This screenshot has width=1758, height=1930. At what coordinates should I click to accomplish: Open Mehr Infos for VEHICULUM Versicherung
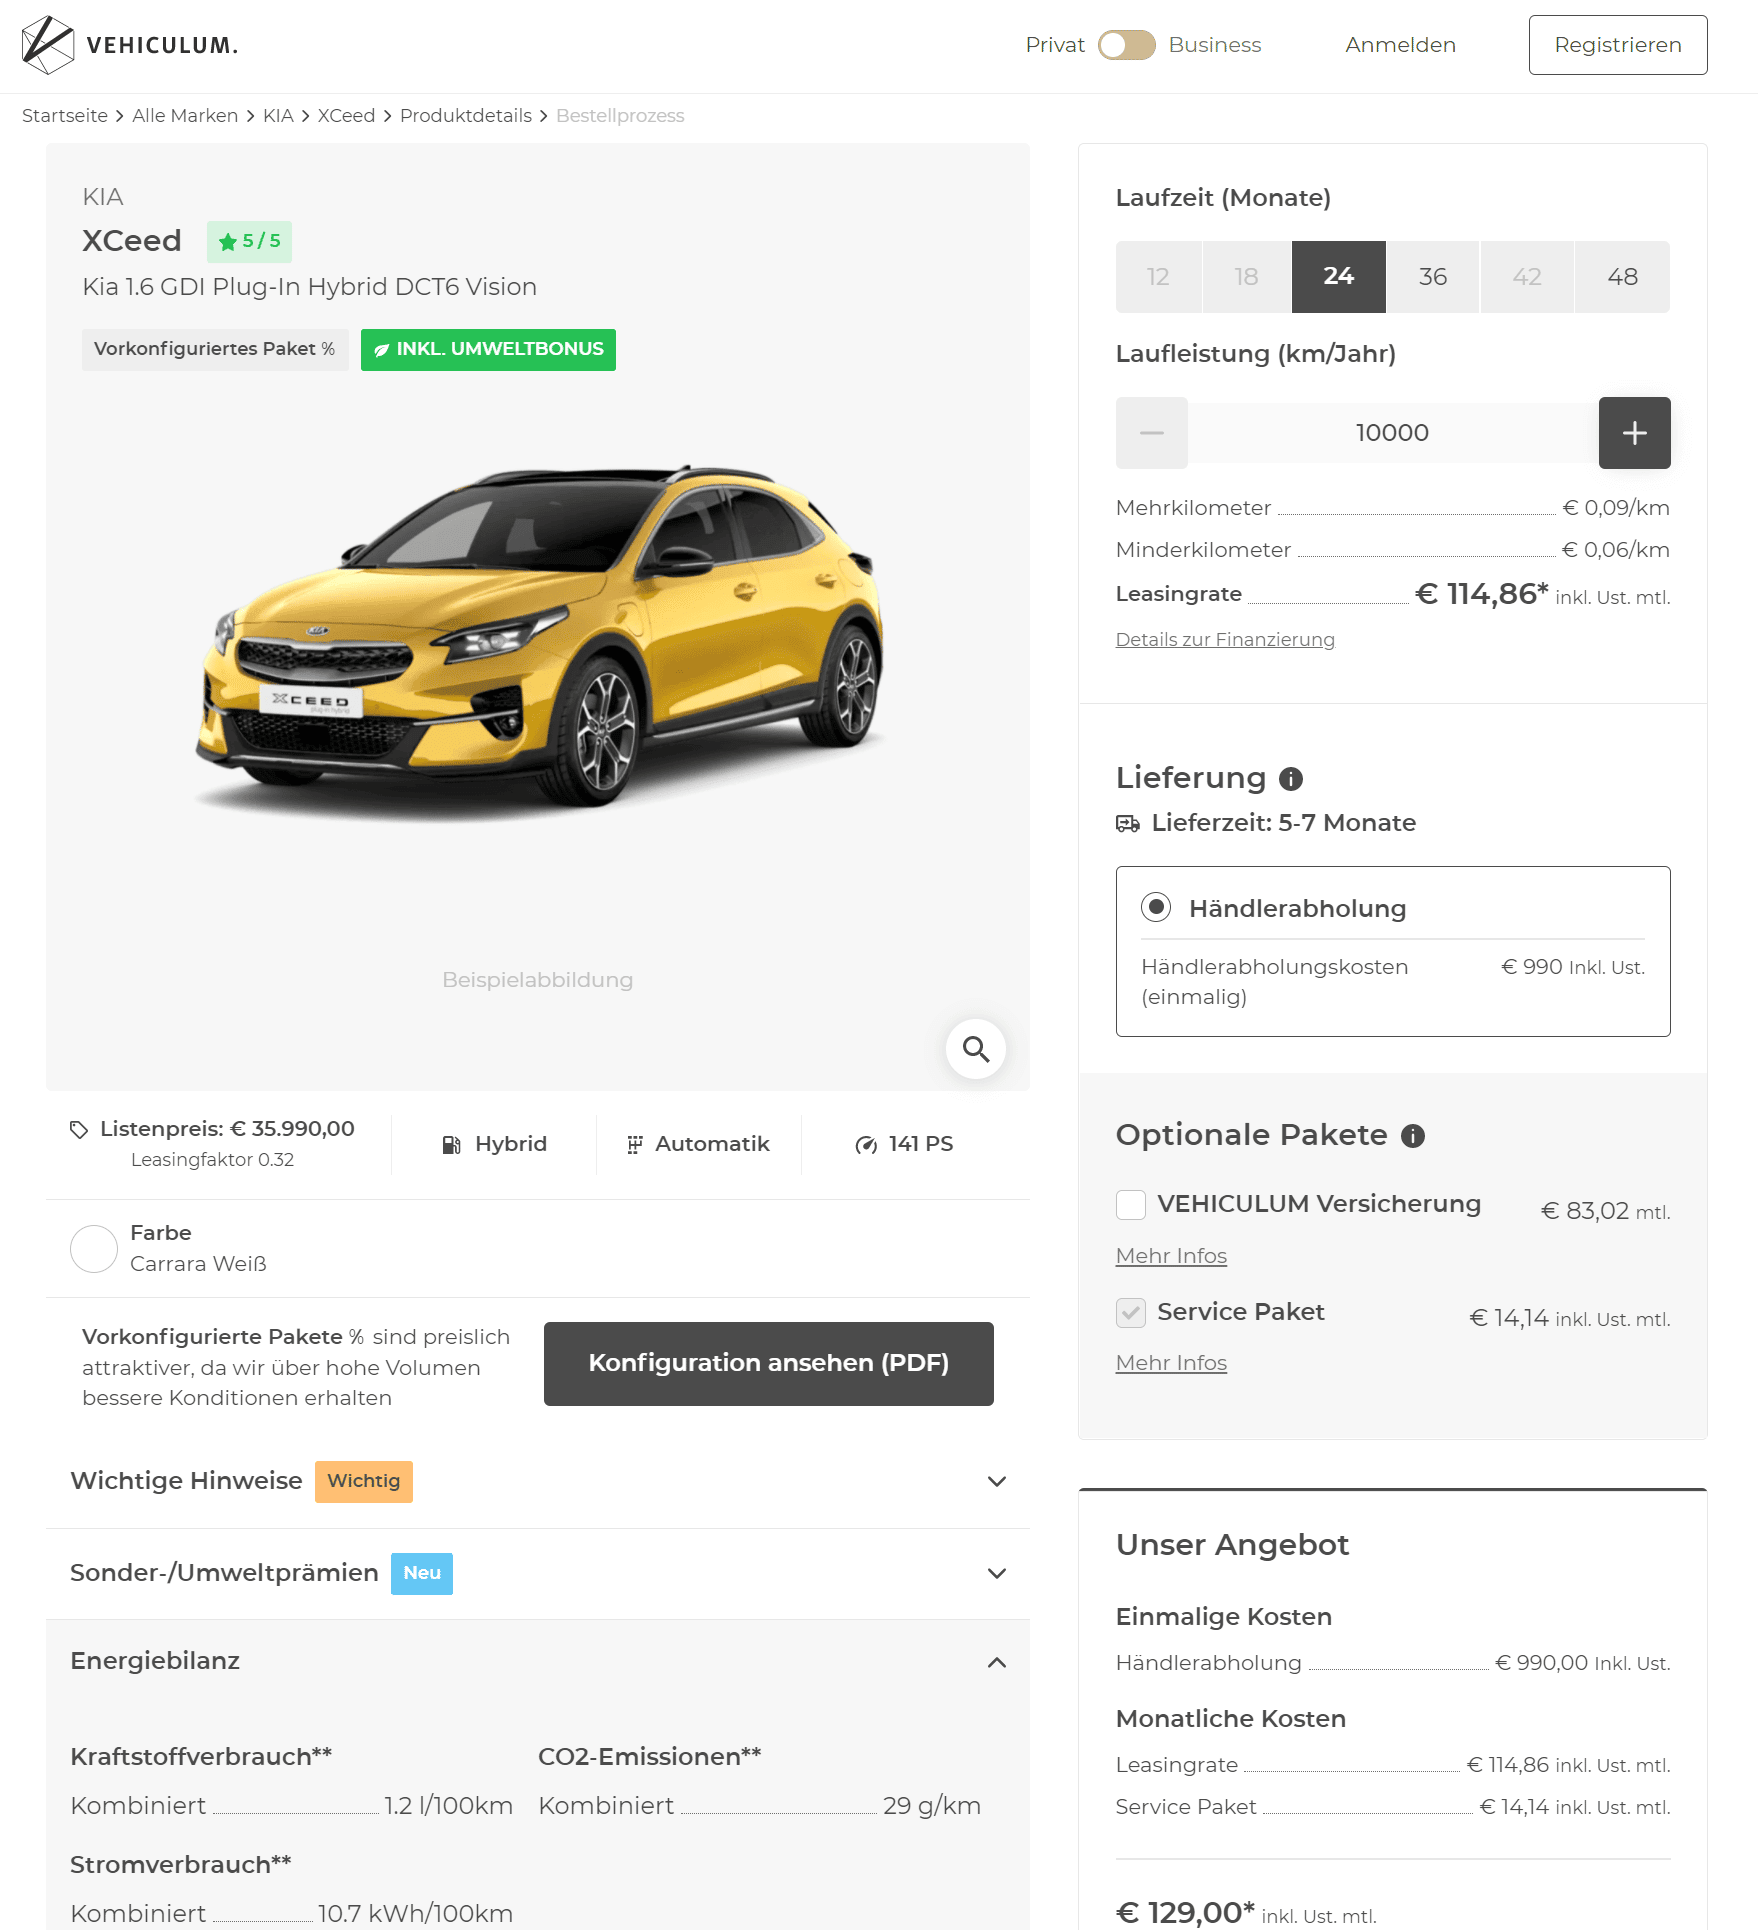click(x=1171, y=1256)
